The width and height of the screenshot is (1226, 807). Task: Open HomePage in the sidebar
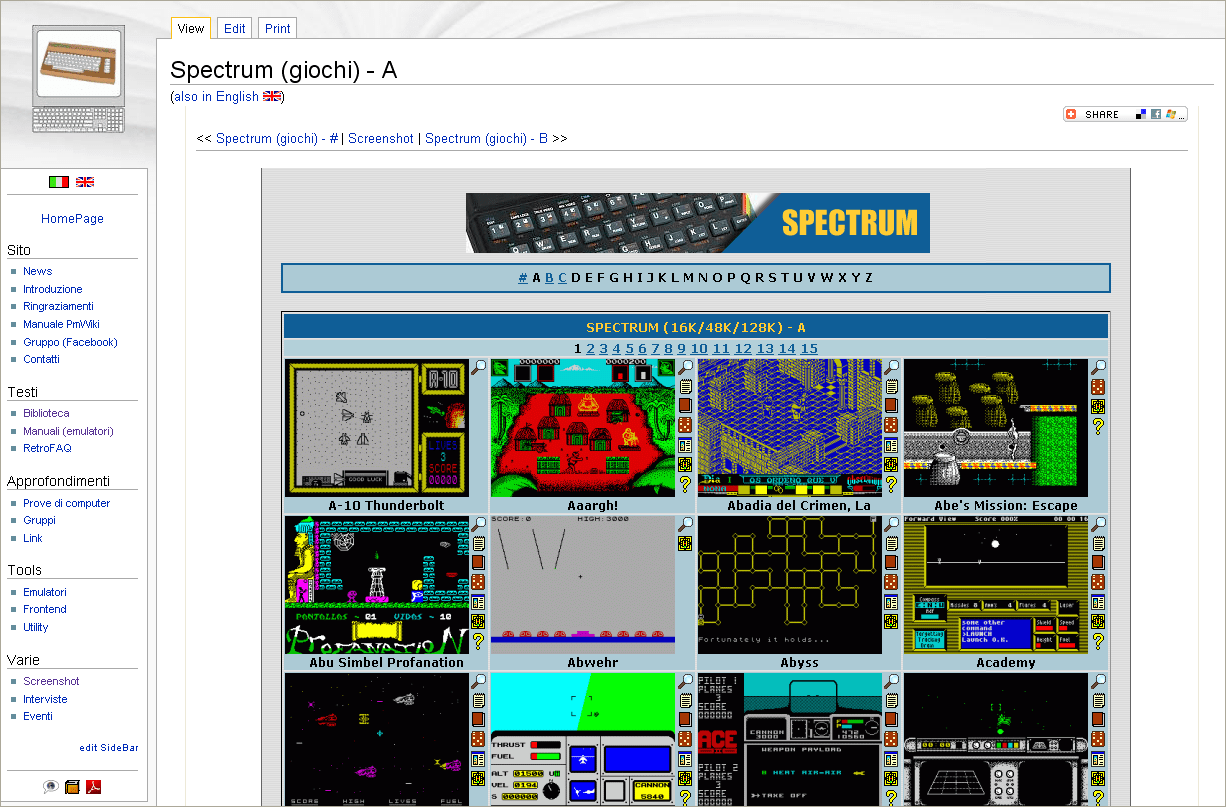[x=72, y=219]
